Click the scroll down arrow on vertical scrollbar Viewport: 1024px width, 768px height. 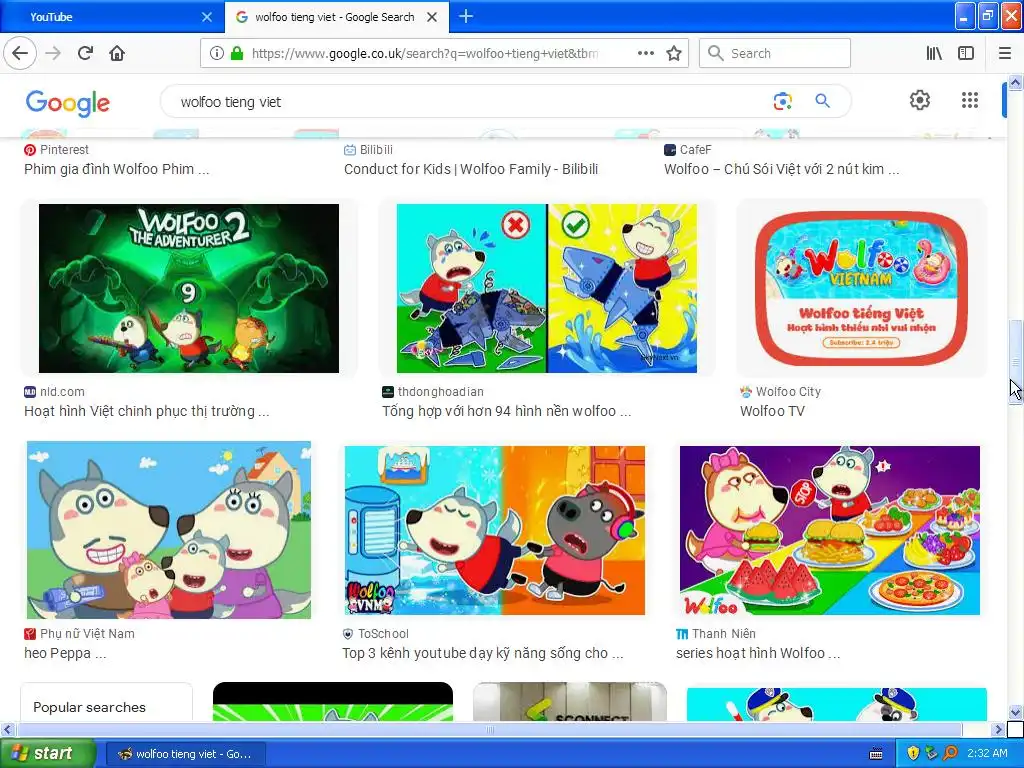(x=1015, y=712)
